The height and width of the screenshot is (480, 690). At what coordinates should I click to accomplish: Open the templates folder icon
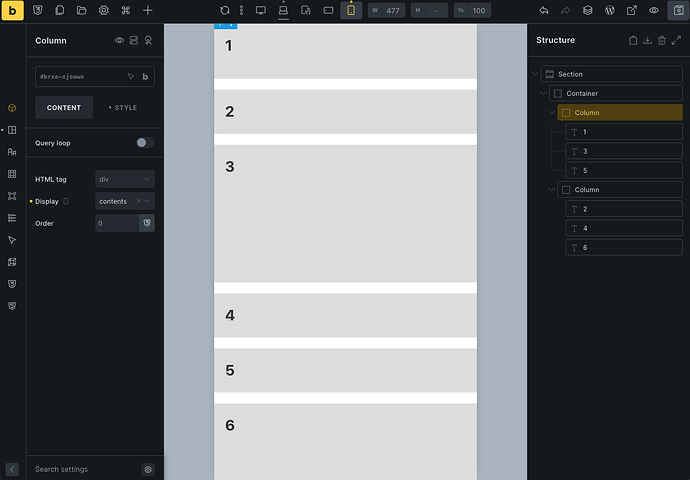(81, 10)
